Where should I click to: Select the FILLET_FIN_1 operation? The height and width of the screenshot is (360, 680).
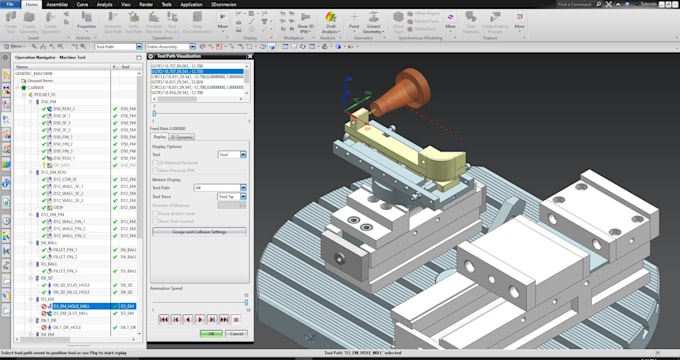pyautogui.click(x=65, y=250)
